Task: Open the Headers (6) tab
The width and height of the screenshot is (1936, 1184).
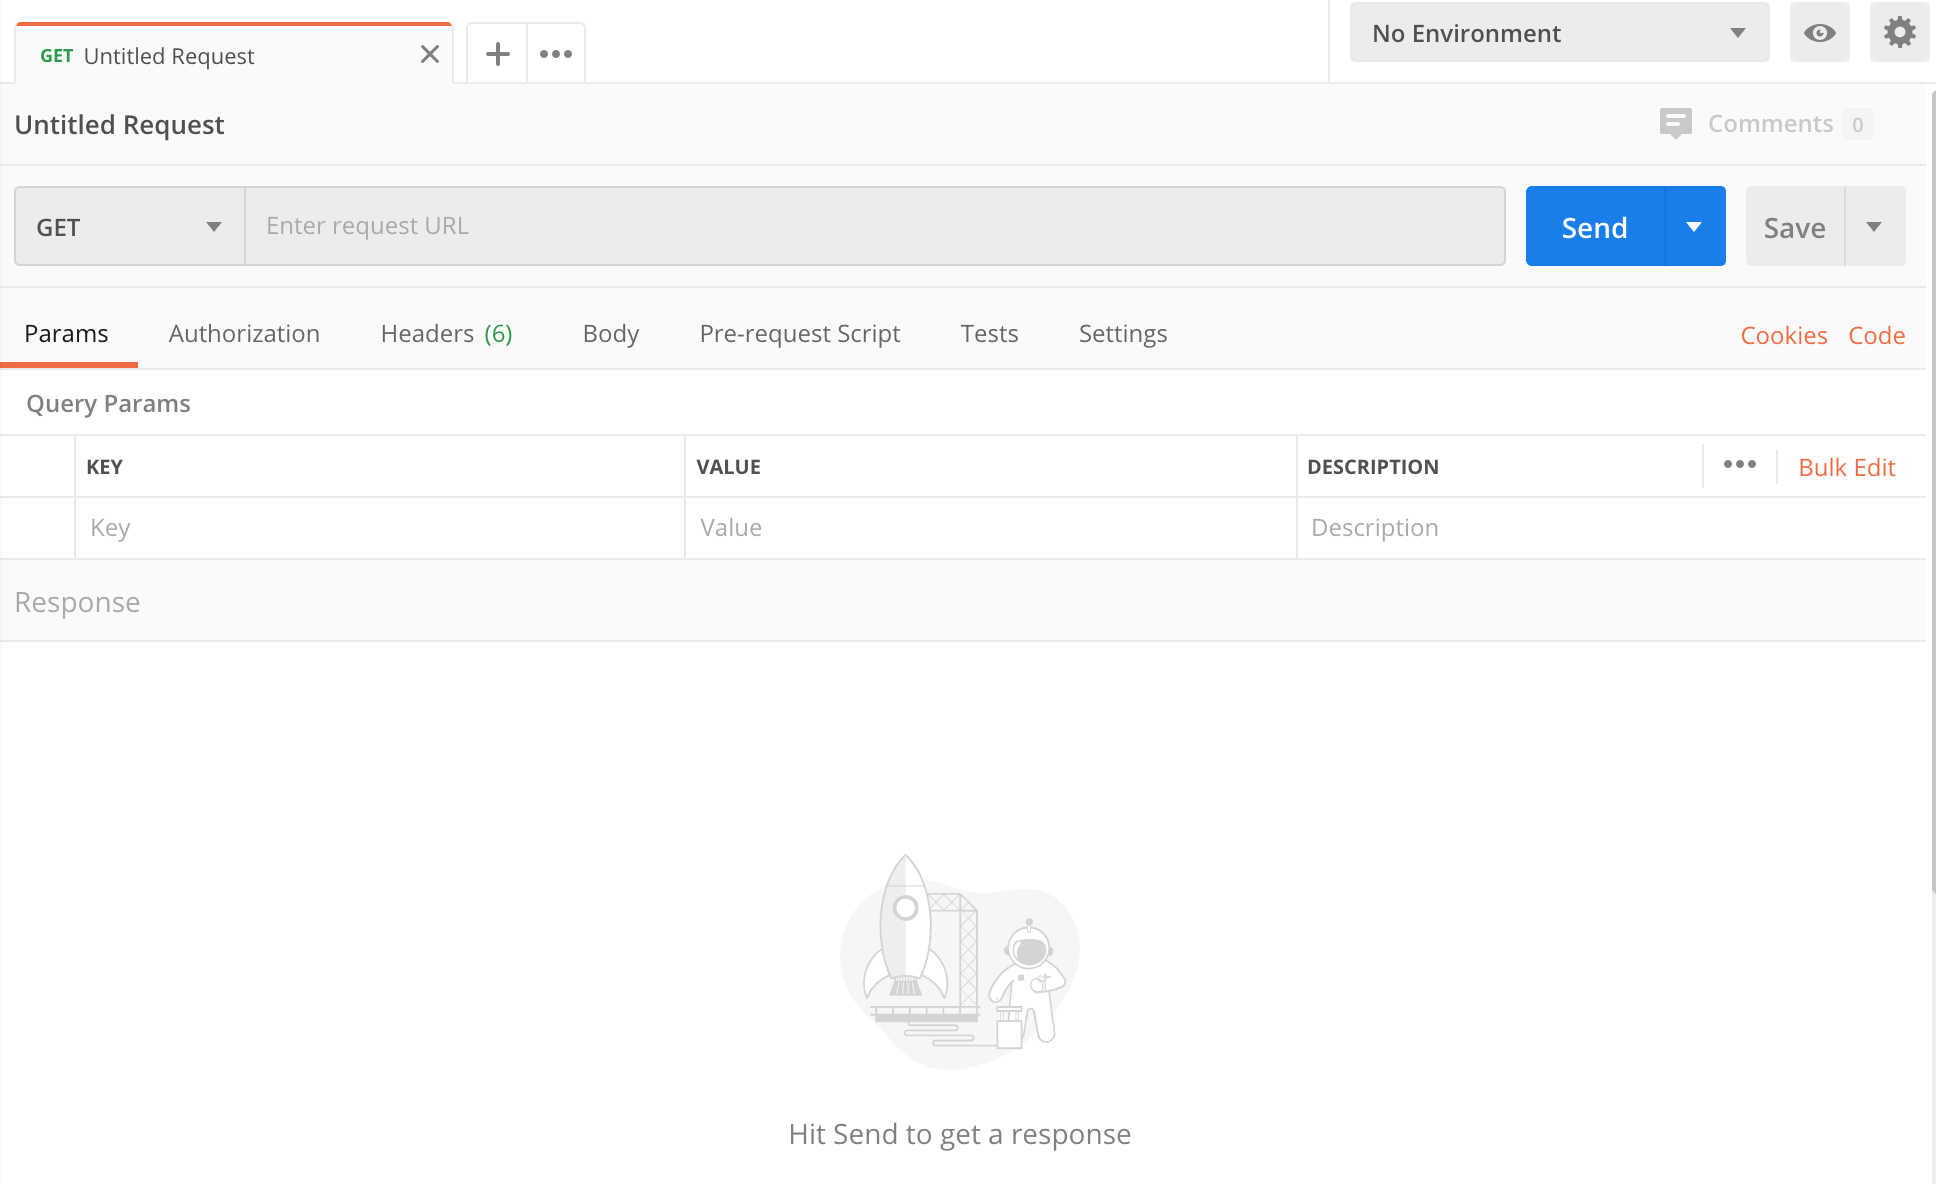Action: (x=446, y=334)
